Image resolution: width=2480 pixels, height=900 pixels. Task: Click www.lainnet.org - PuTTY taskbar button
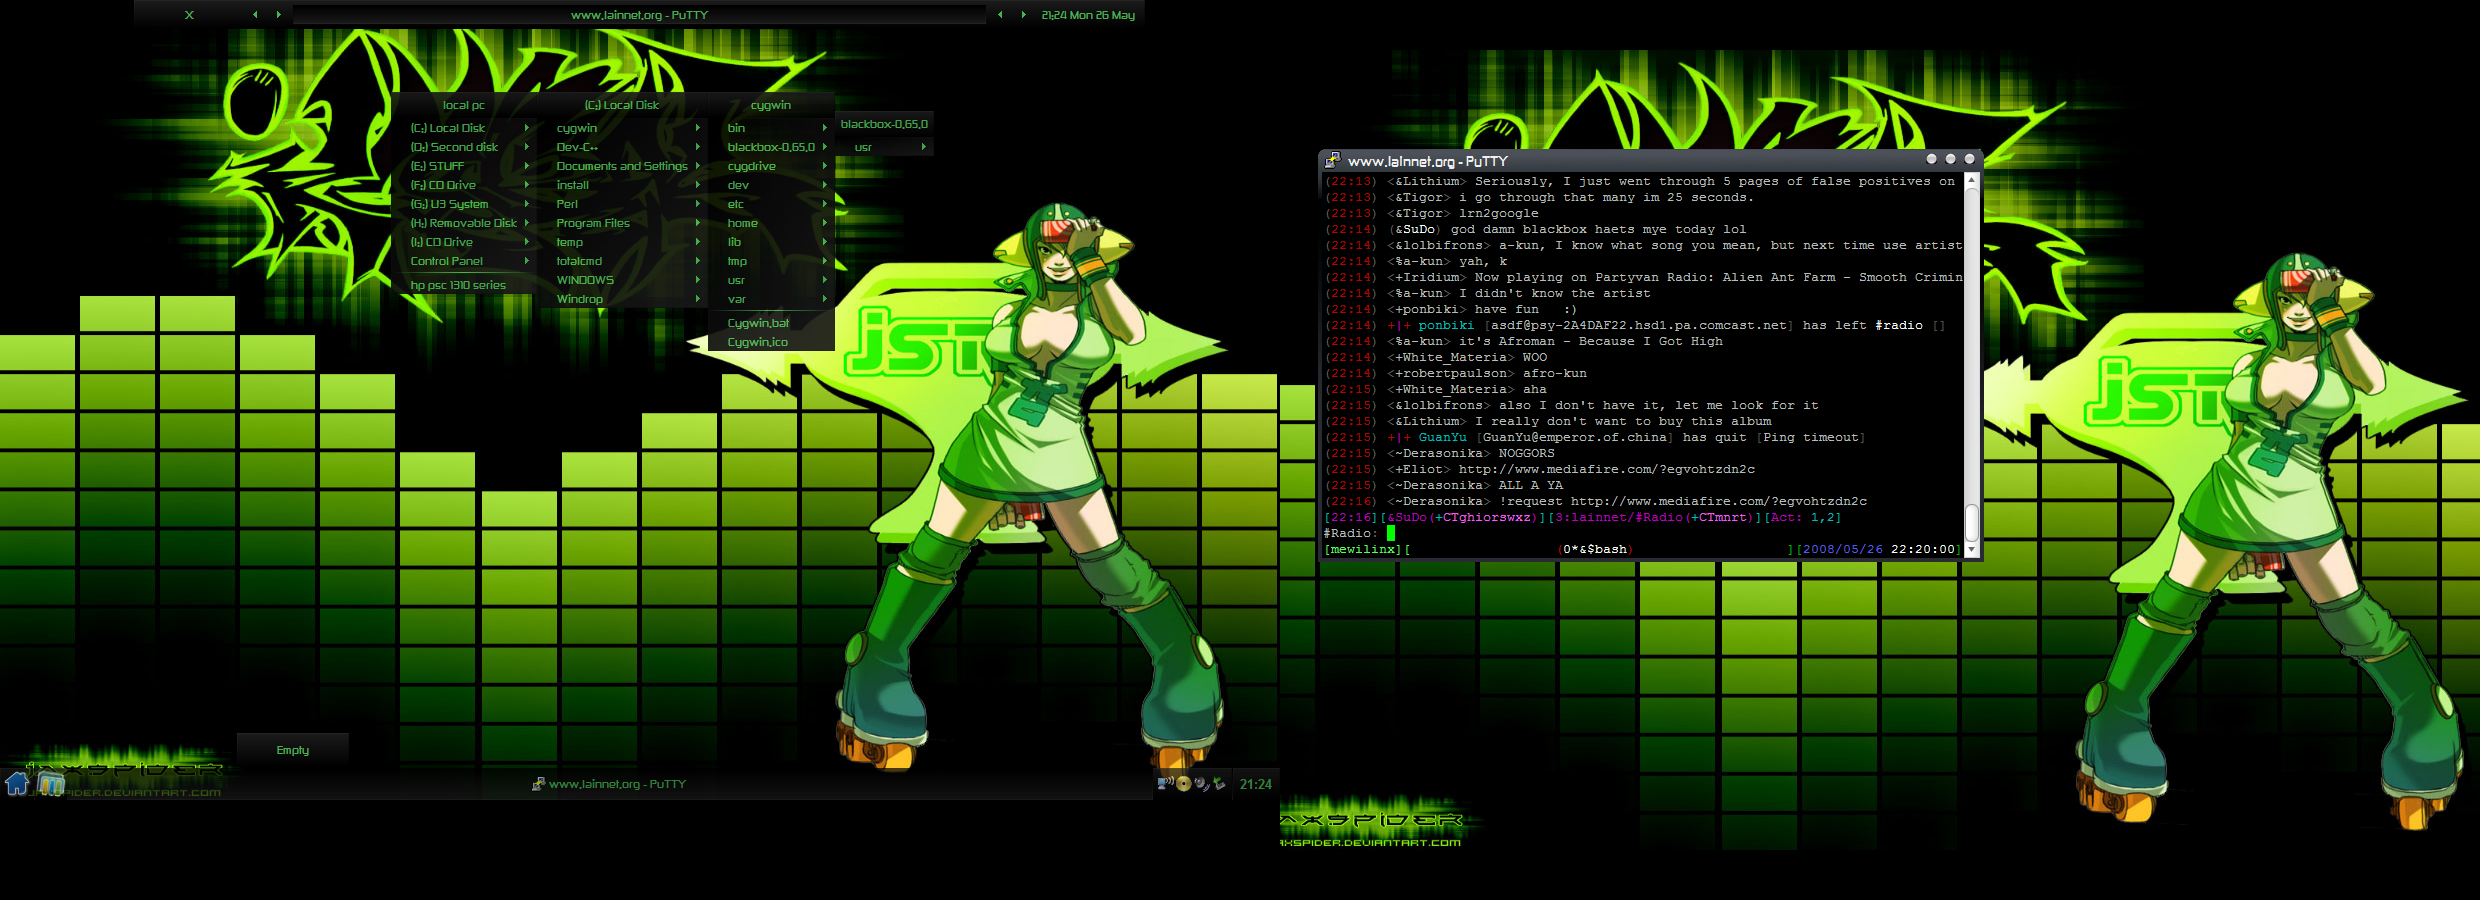click(609, 784)
